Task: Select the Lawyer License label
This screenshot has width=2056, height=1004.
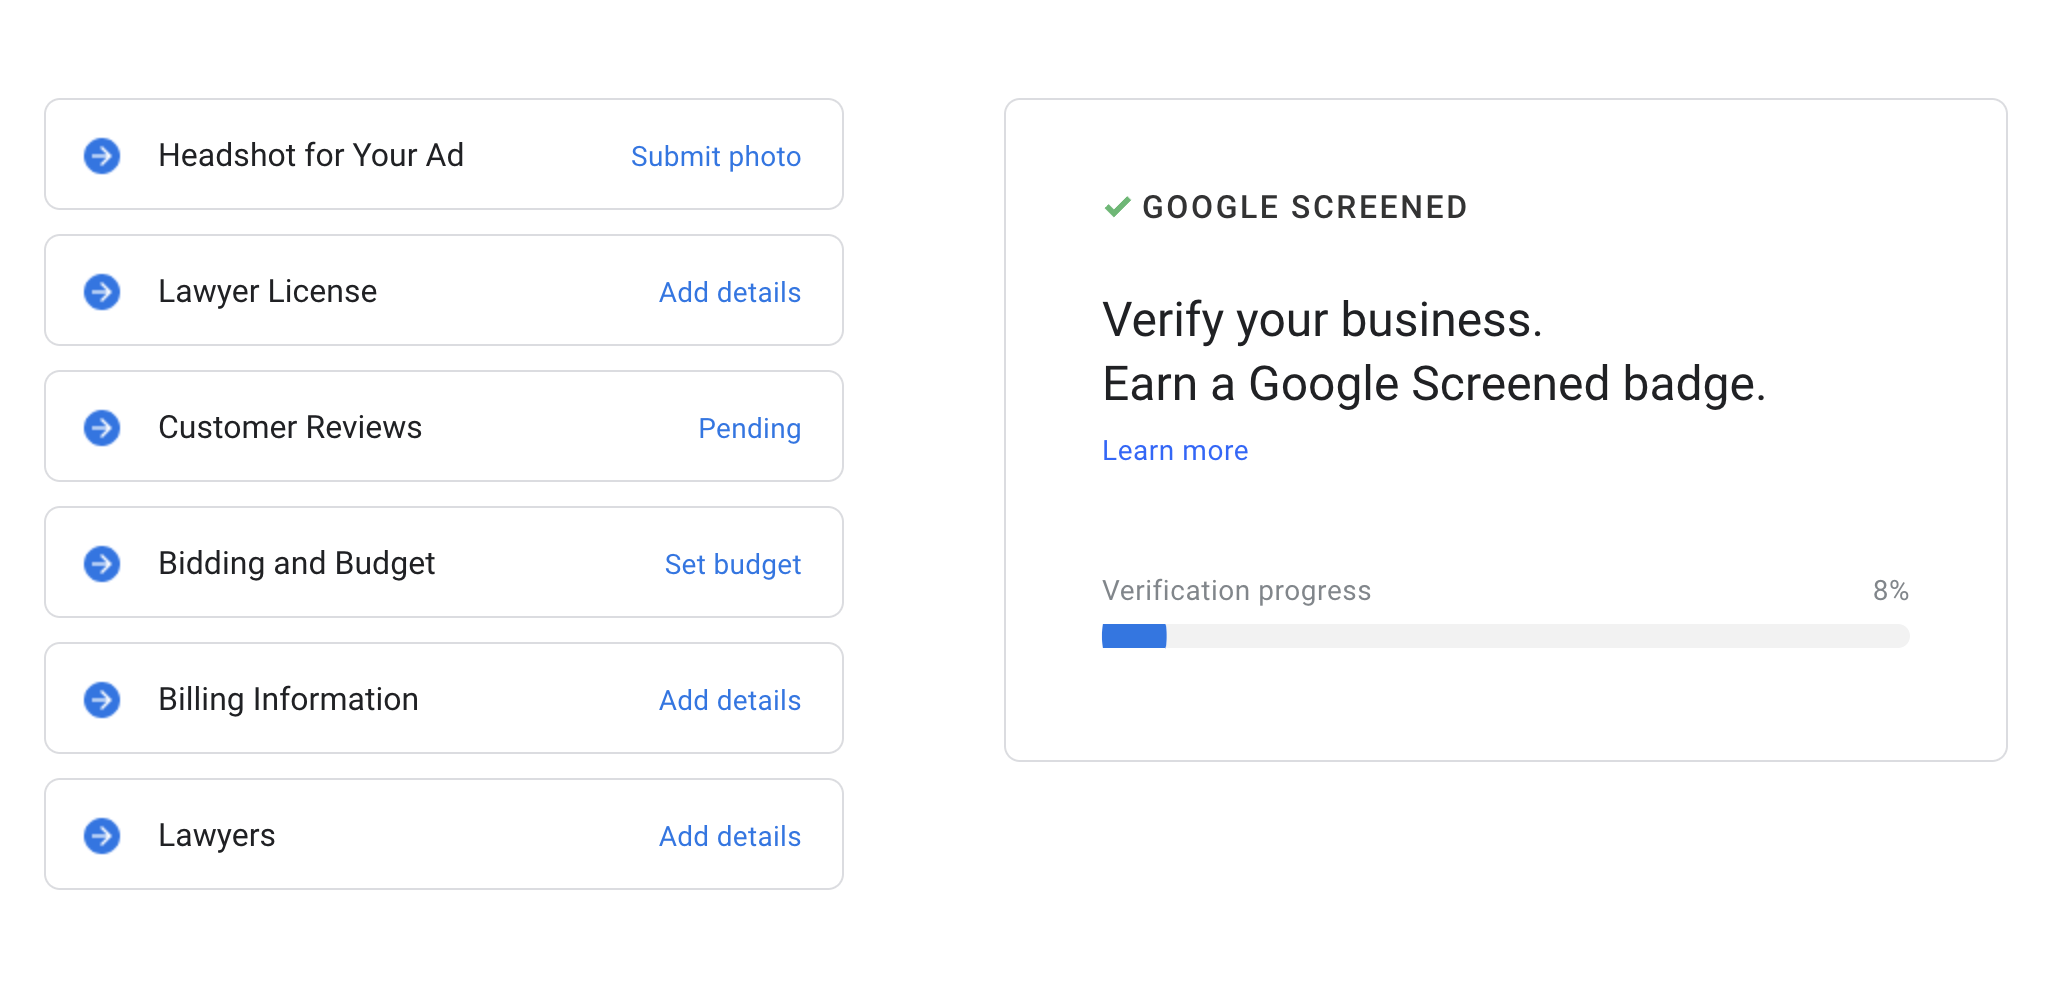Action: tap(268, 292)
